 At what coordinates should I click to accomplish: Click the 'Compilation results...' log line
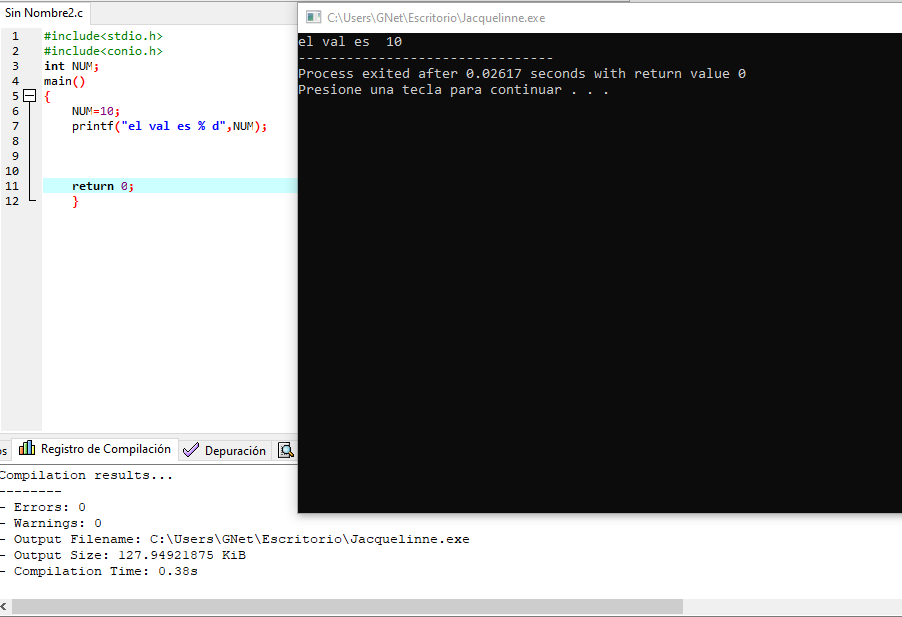pos(86,476)
